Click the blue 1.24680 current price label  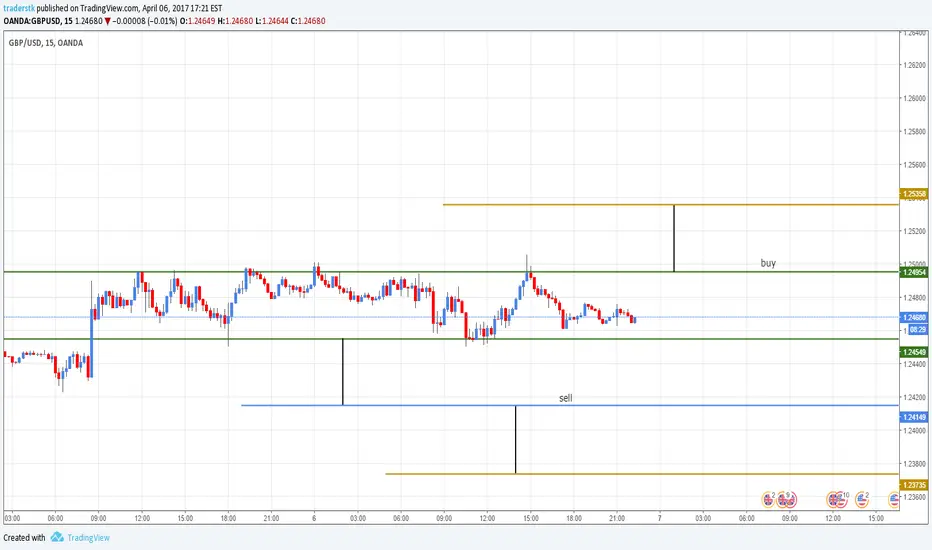pyautogui.click(x=915, y=318)
